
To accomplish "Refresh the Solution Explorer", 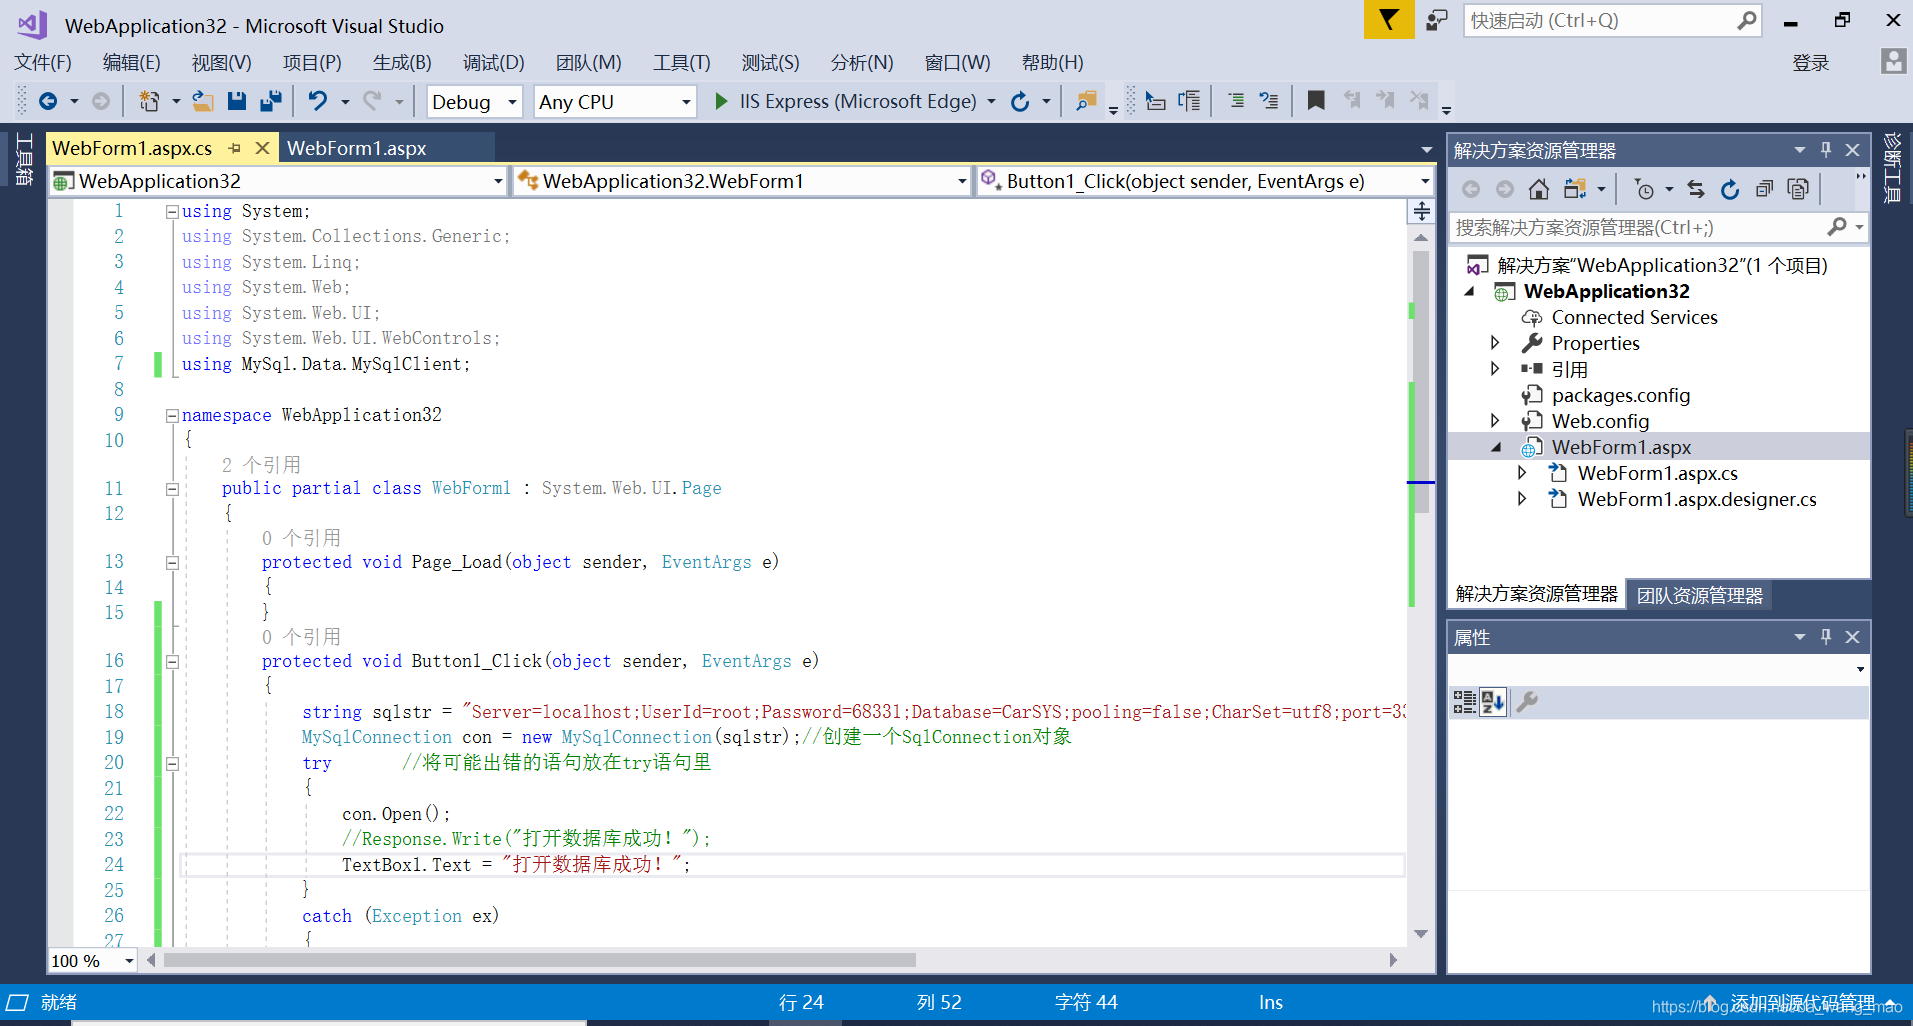I will 1730,189.
